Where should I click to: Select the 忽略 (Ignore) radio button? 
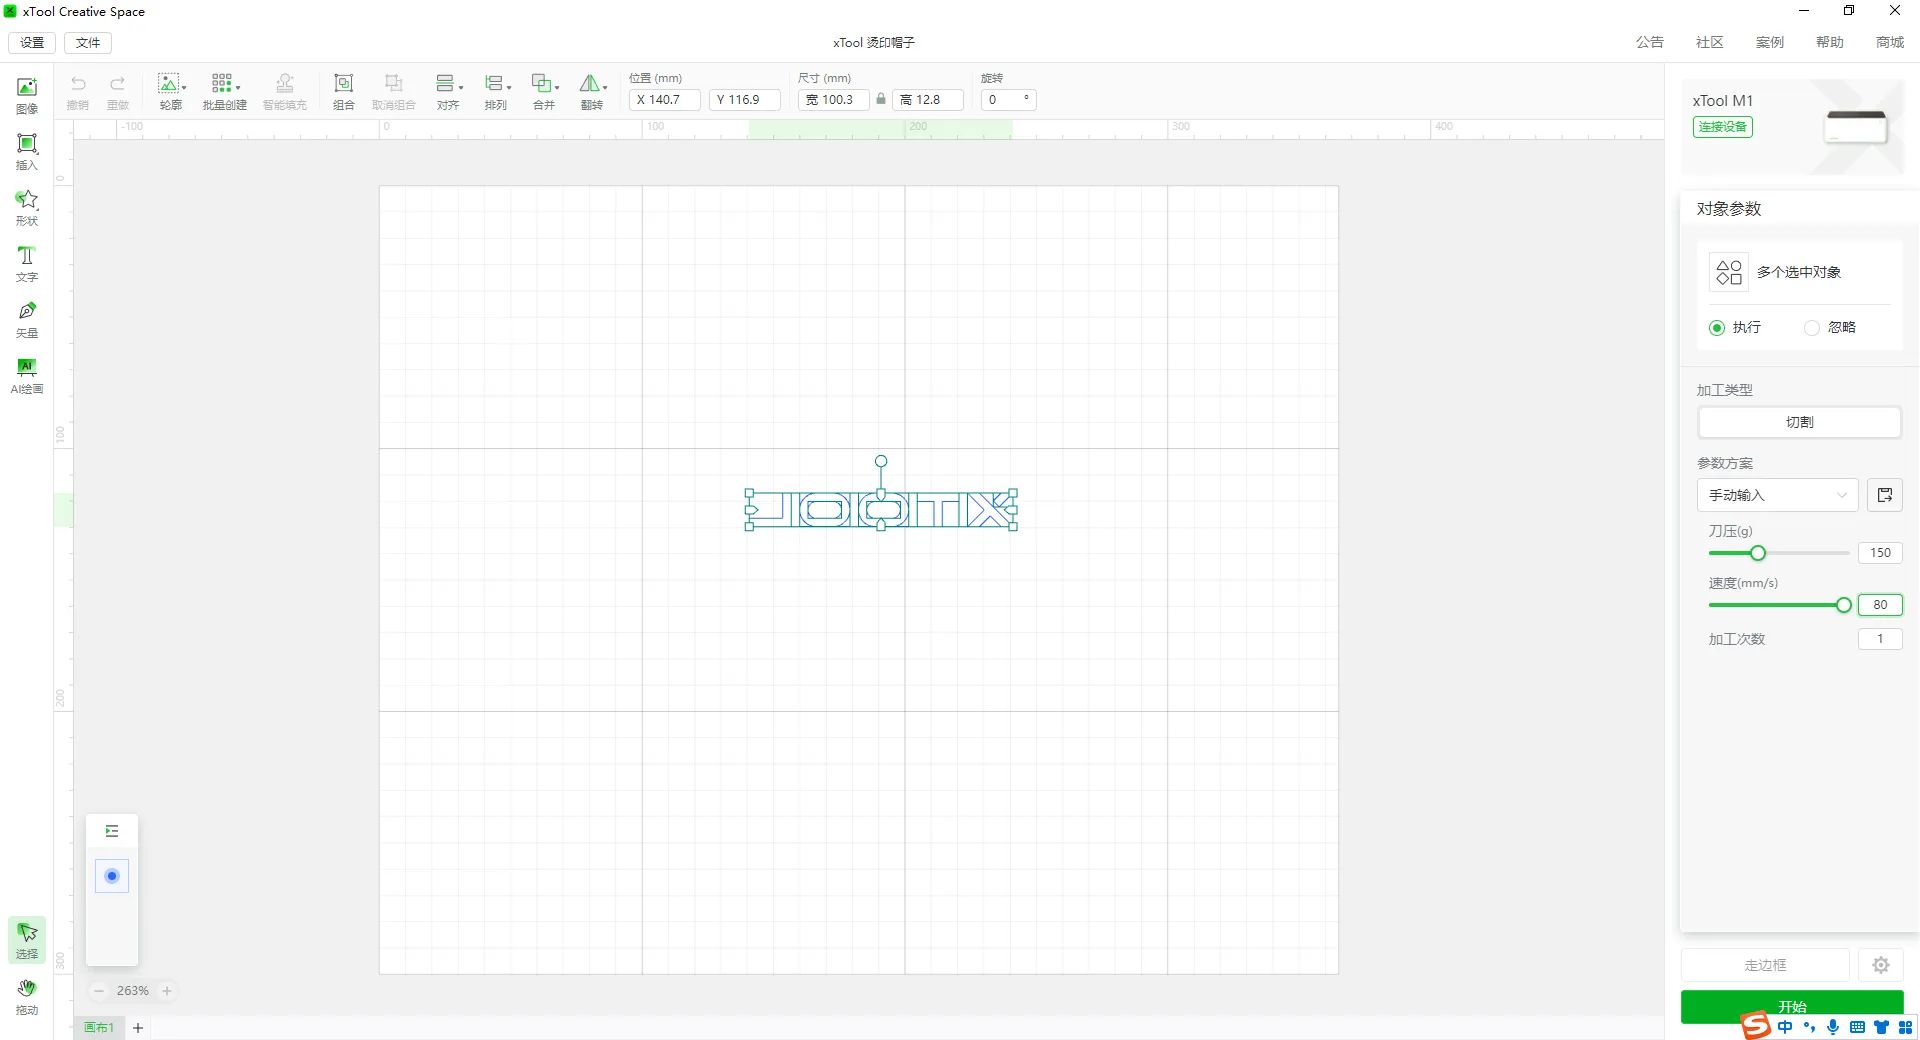[x=1812, y=328]
